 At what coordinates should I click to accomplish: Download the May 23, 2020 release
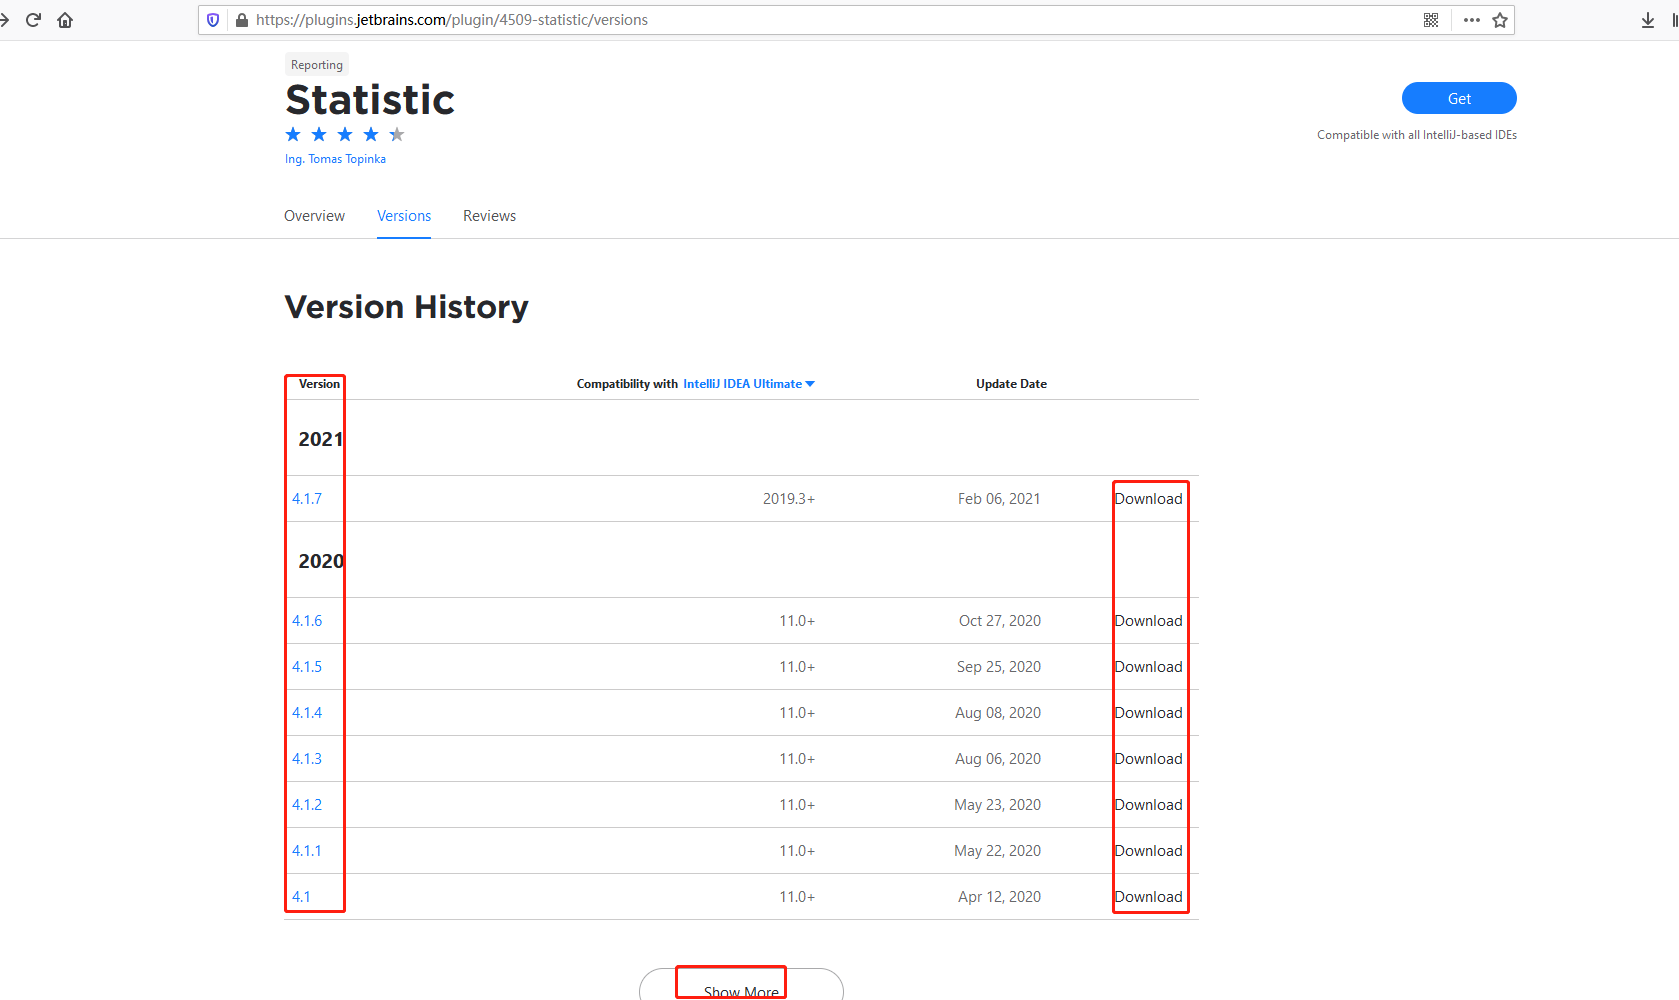[1149, 805]
